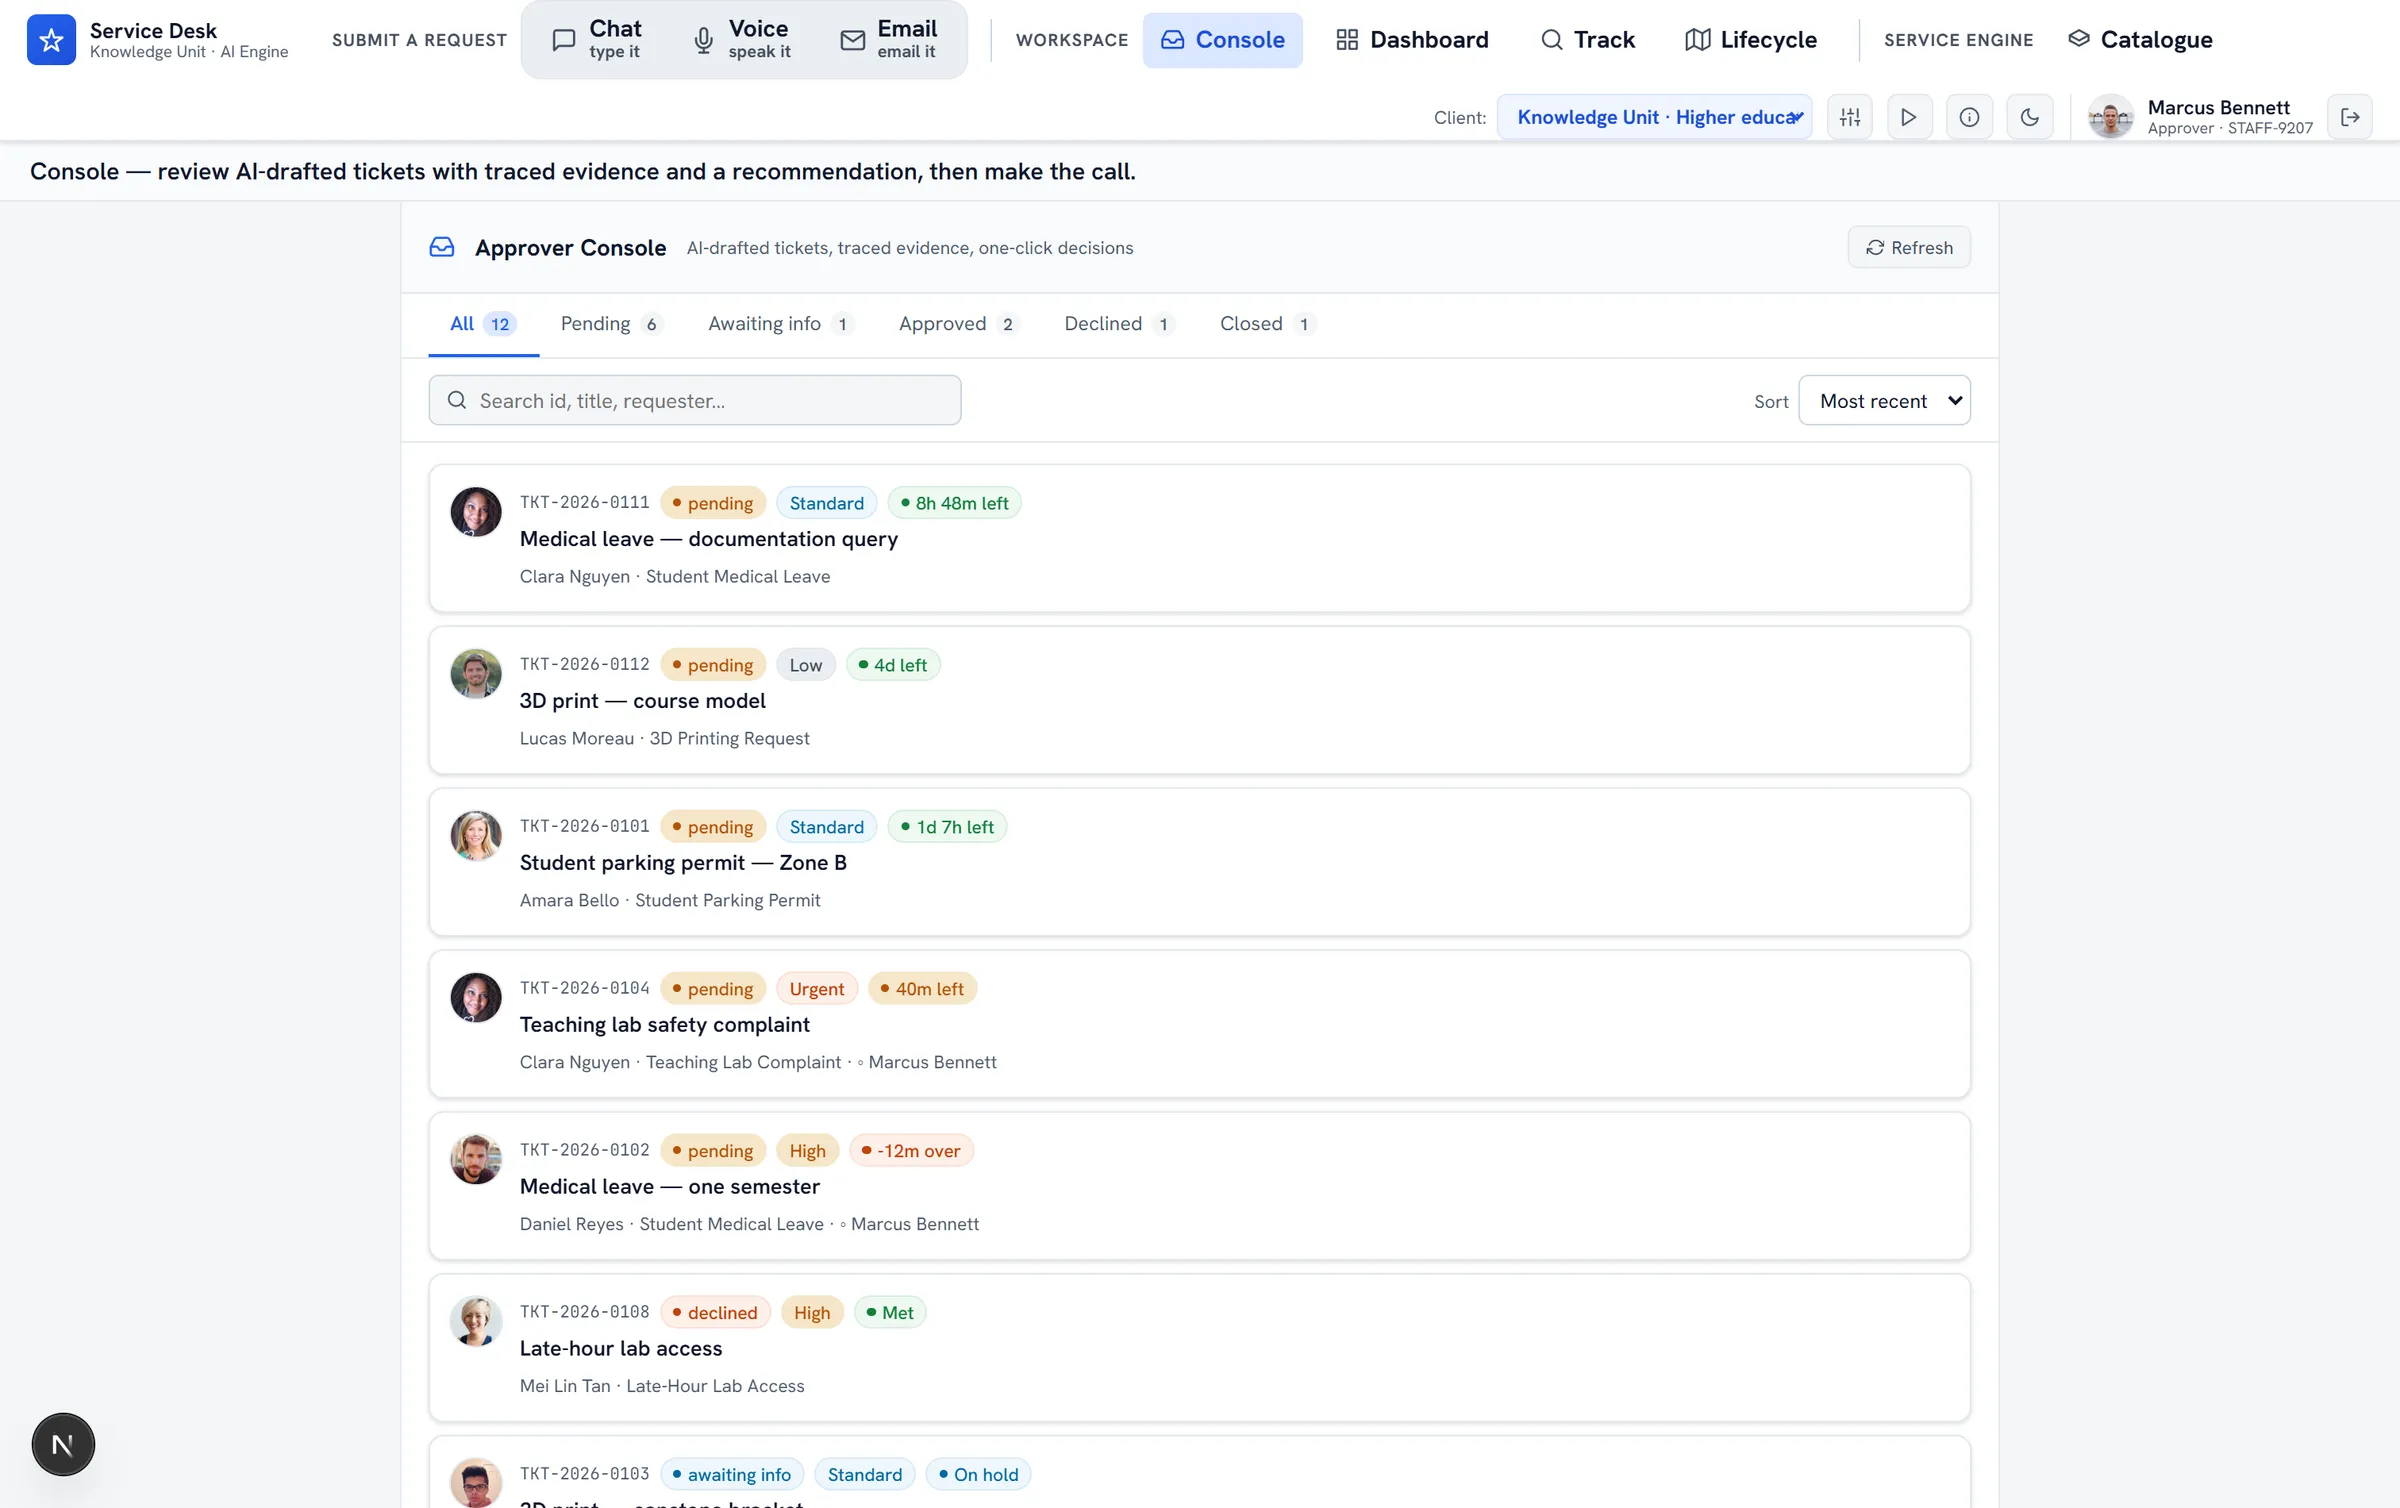Screen dimensions: 2400x1508
Task: Open the Most recent sort dropdown
Action: 1884,400
